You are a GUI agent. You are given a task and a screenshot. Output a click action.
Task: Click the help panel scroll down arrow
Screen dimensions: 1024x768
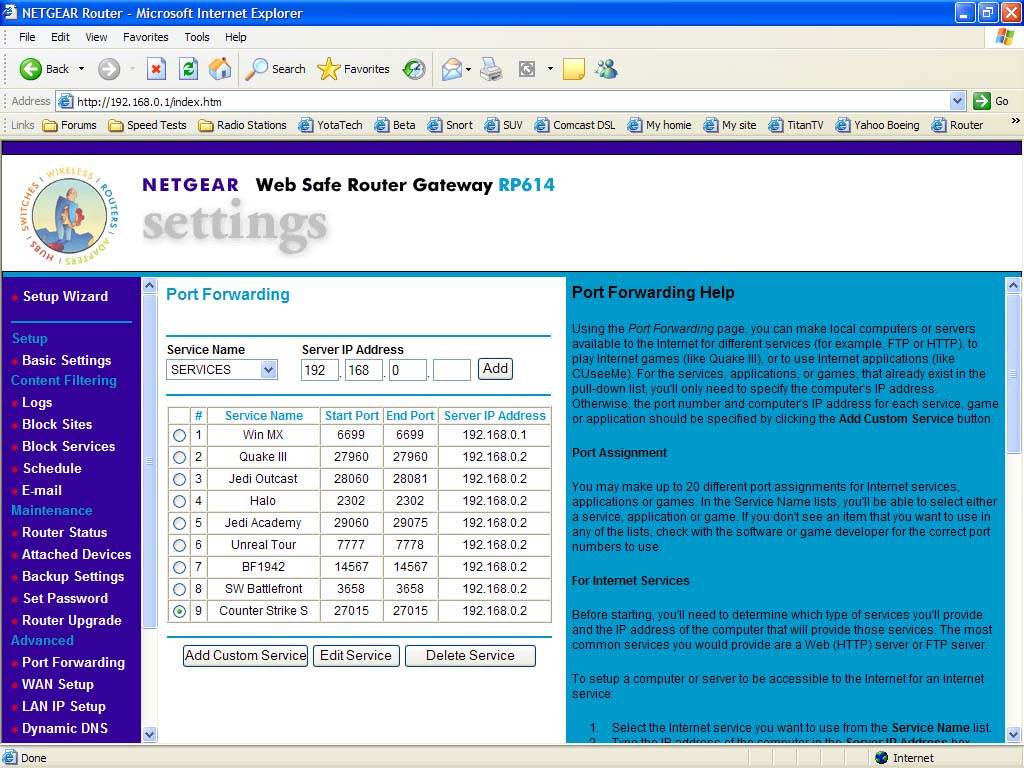click(x=1013, y=735)
